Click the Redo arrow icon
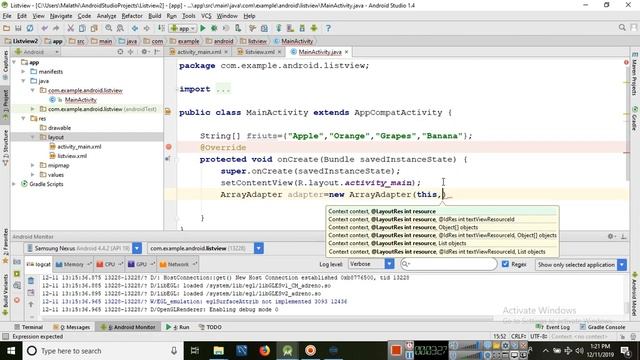The width and height of the screenshot is (640, 360). click(x=56, y=28)
